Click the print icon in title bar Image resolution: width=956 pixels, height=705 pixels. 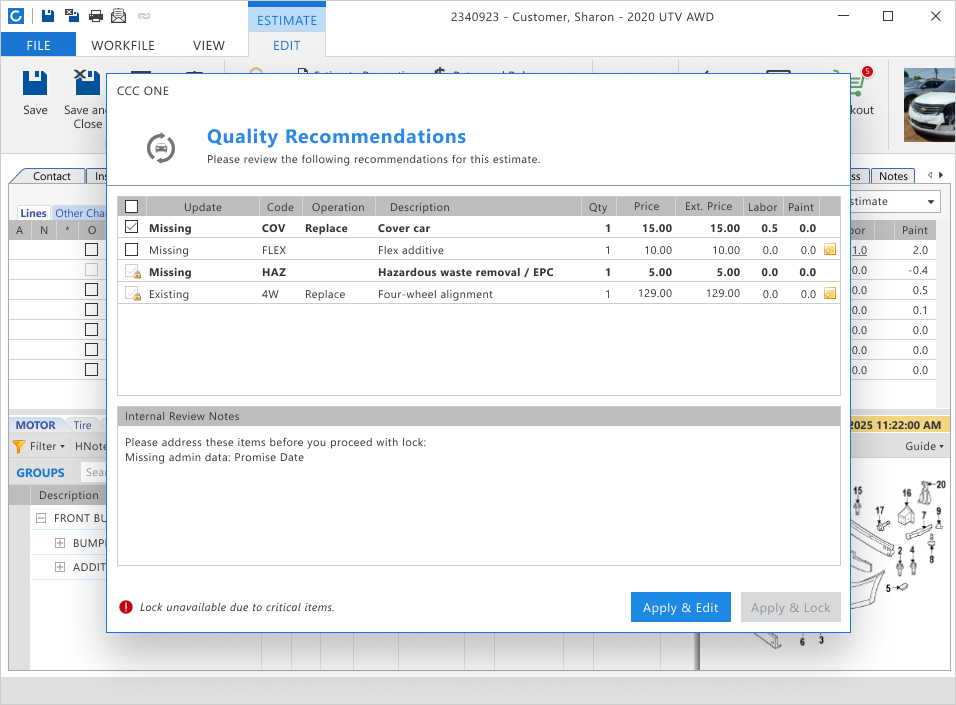click(96, 16)
